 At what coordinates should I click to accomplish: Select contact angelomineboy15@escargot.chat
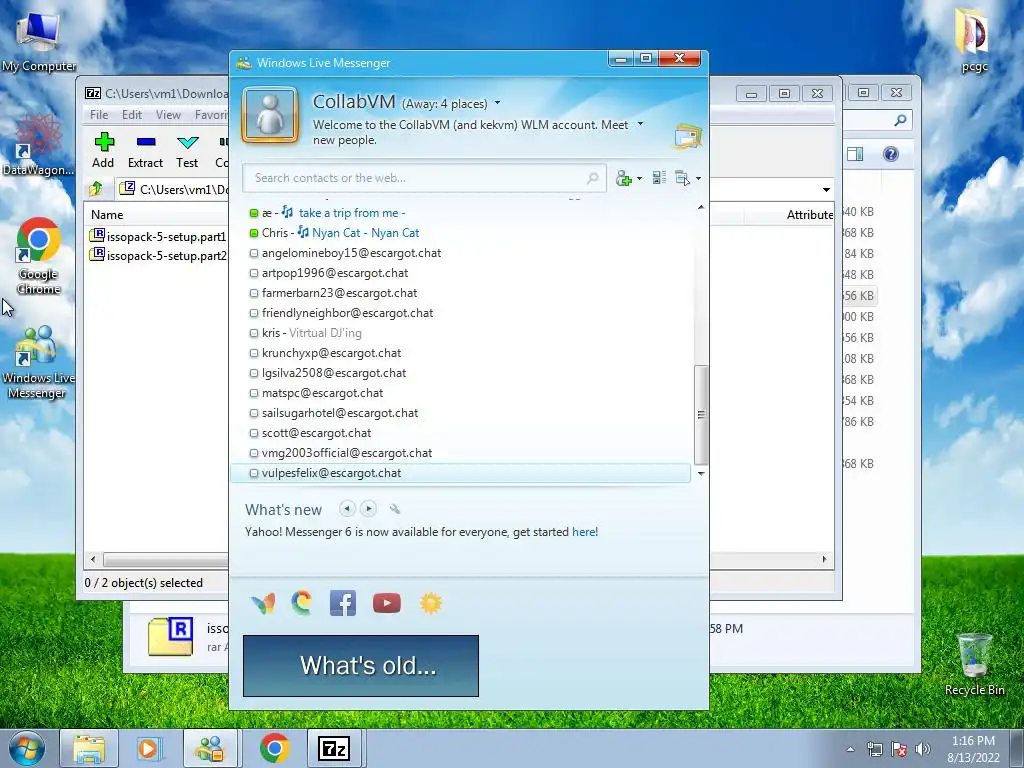(x=460, y=253)
